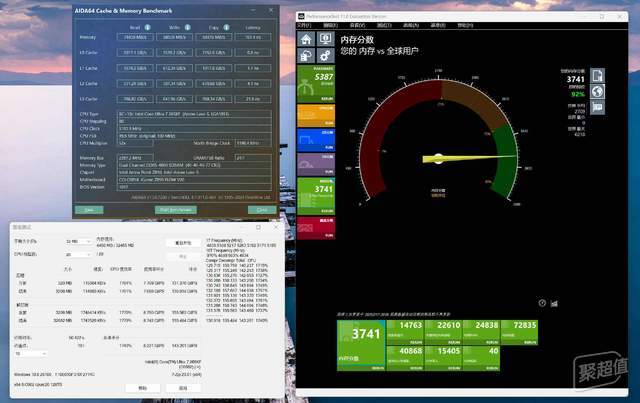Click the Save button in AIDA64
Screen dimensions: 640x403
89,209
